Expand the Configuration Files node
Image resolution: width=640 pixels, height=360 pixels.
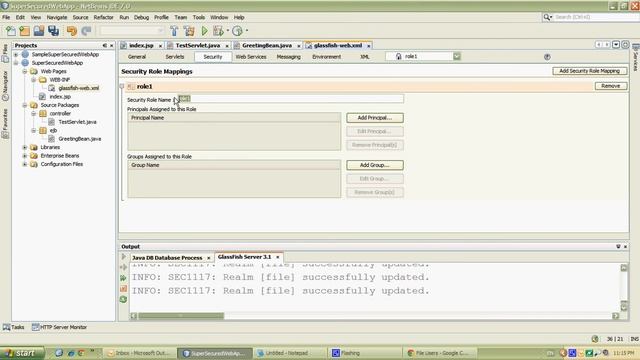(25, 164)
